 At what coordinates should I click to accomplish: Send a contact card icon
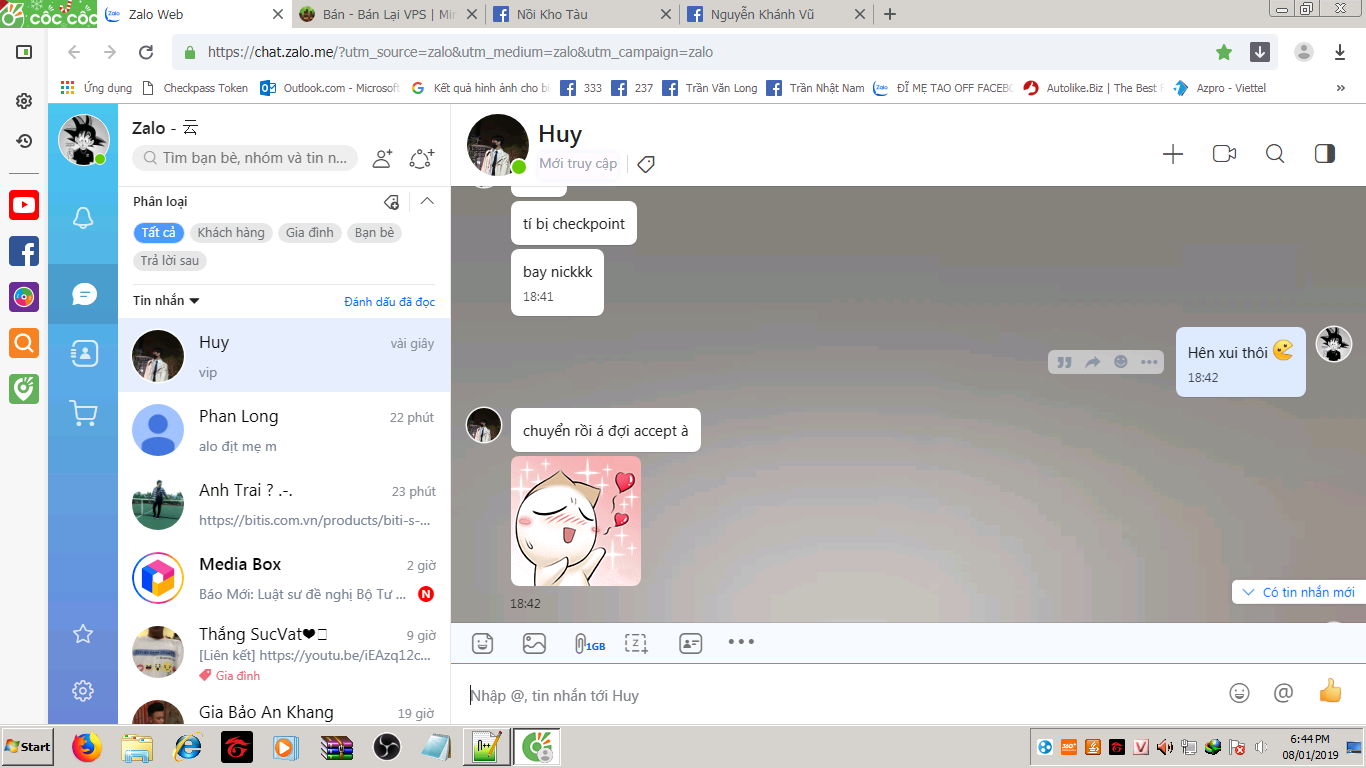point(690,643)
